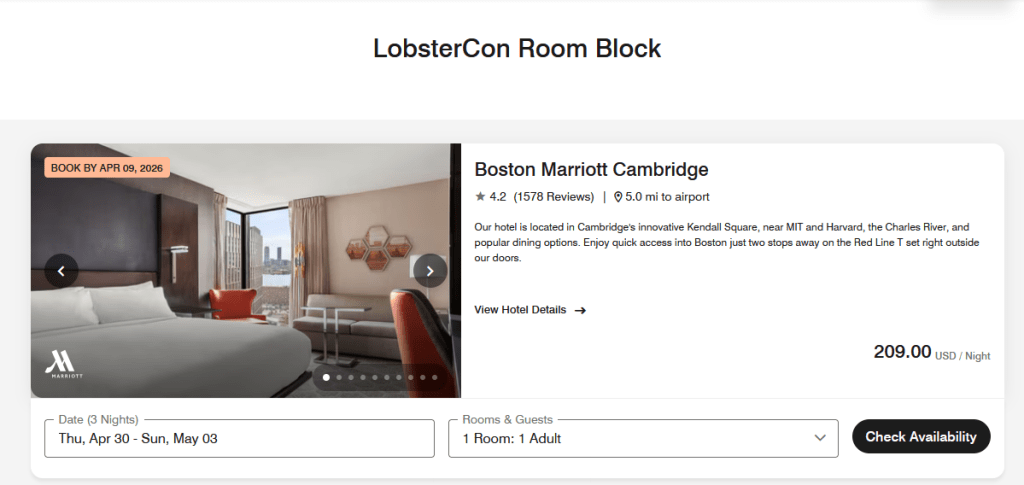Click the Check Availability button
The width and height of the screenshot is (1024, 485).
pos(921,437)
